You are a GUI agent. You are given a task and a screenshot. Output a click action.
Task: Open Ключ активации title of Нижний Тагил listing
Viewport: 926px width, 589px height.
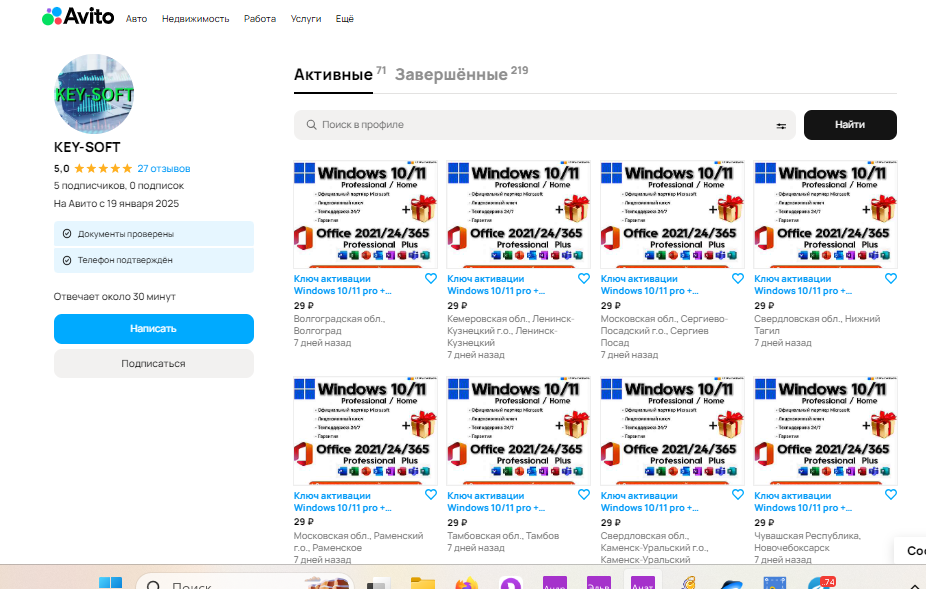(x=803, y=285)
